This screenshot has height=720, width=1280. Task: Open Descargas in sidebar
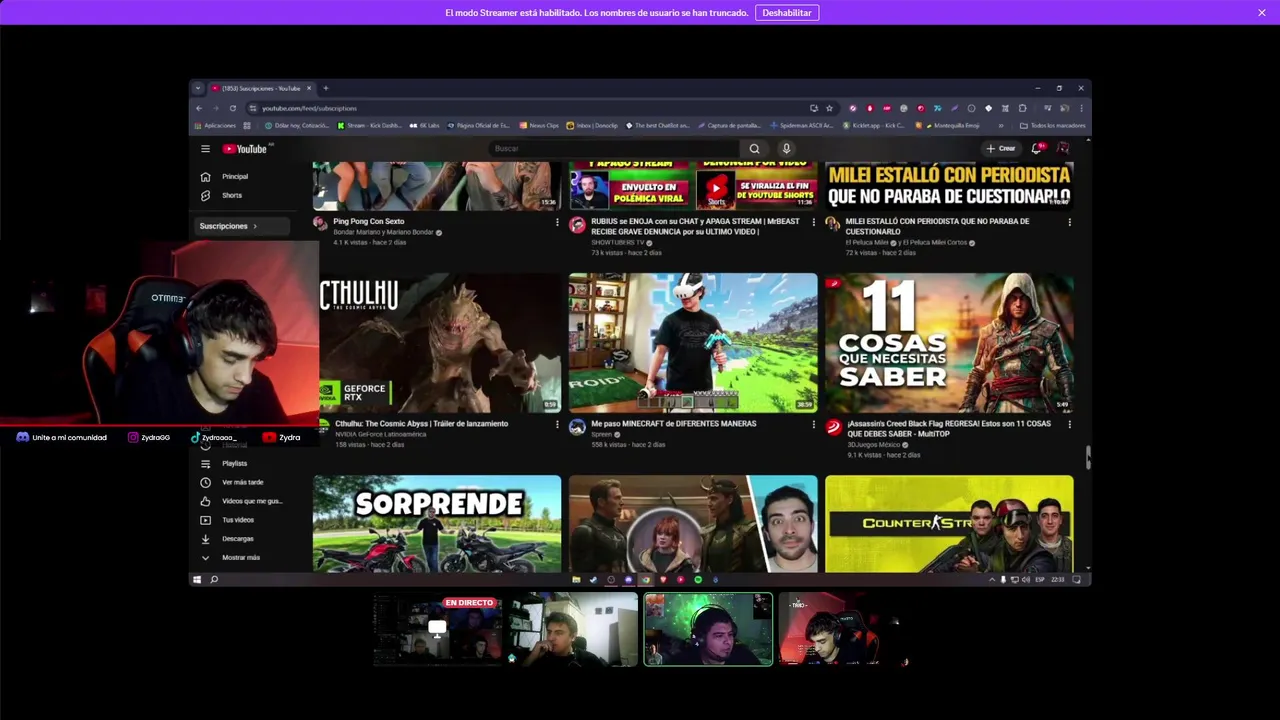(x=240, y=539)
